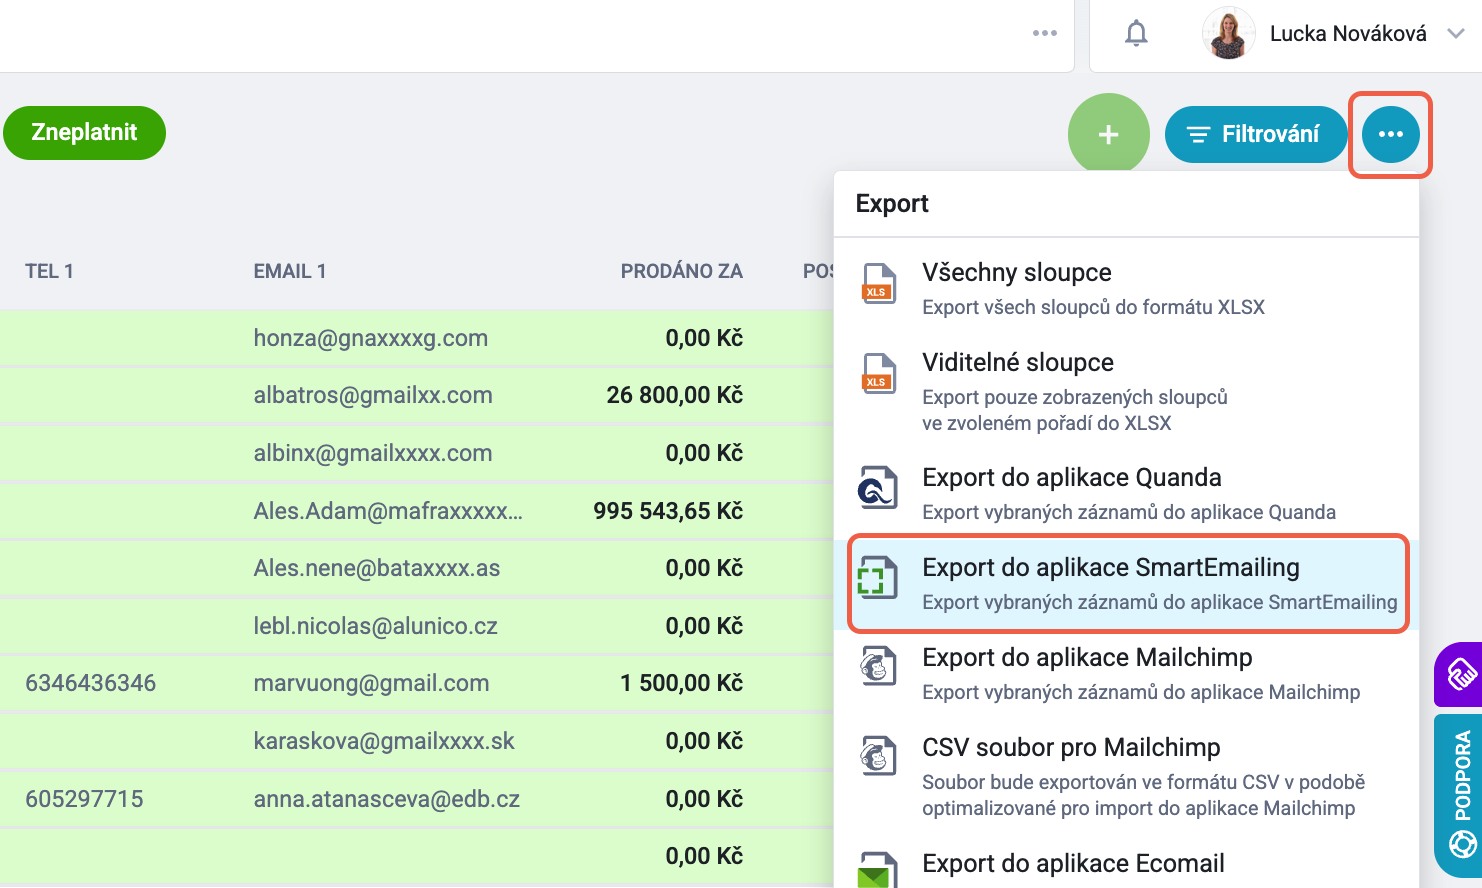Click email albinx@gmailxxxx.com
Viewport: 1482px width, 888px height.
(373, 453)
